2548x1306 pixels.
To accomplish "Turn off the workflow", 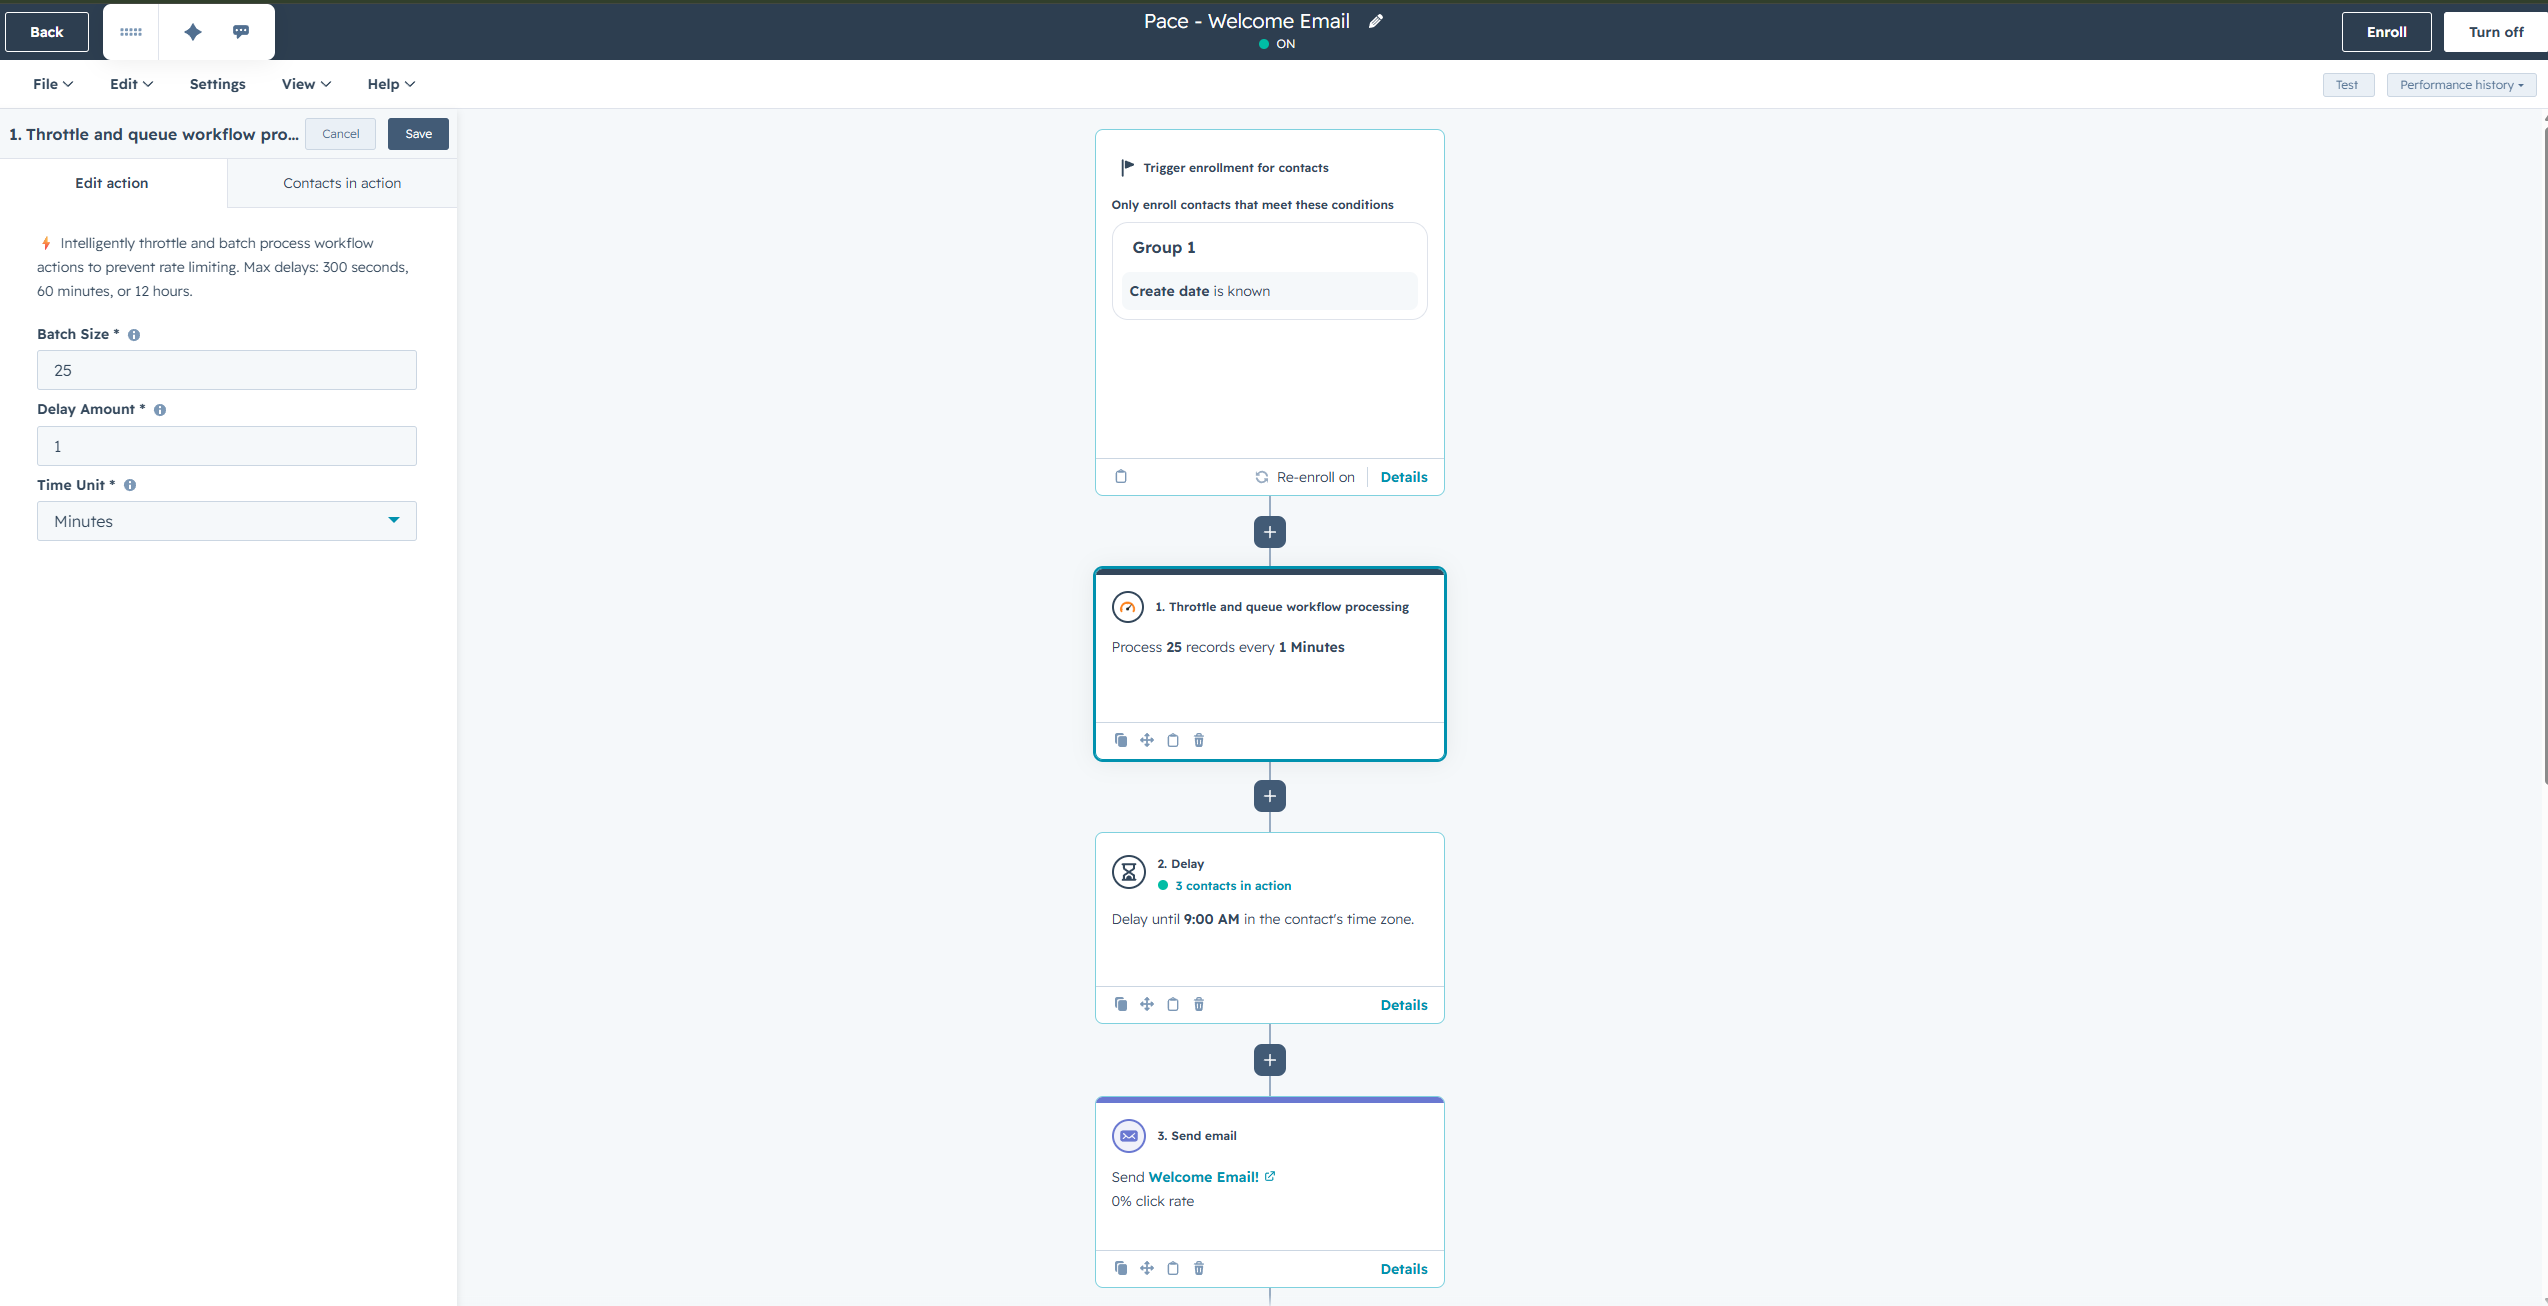I will 2496,32.
